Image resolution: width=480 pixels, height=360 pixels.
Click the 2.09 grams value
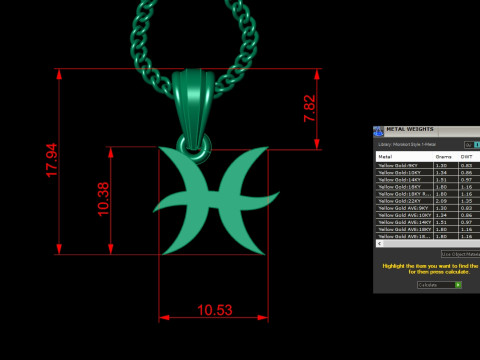coord(441,201)
